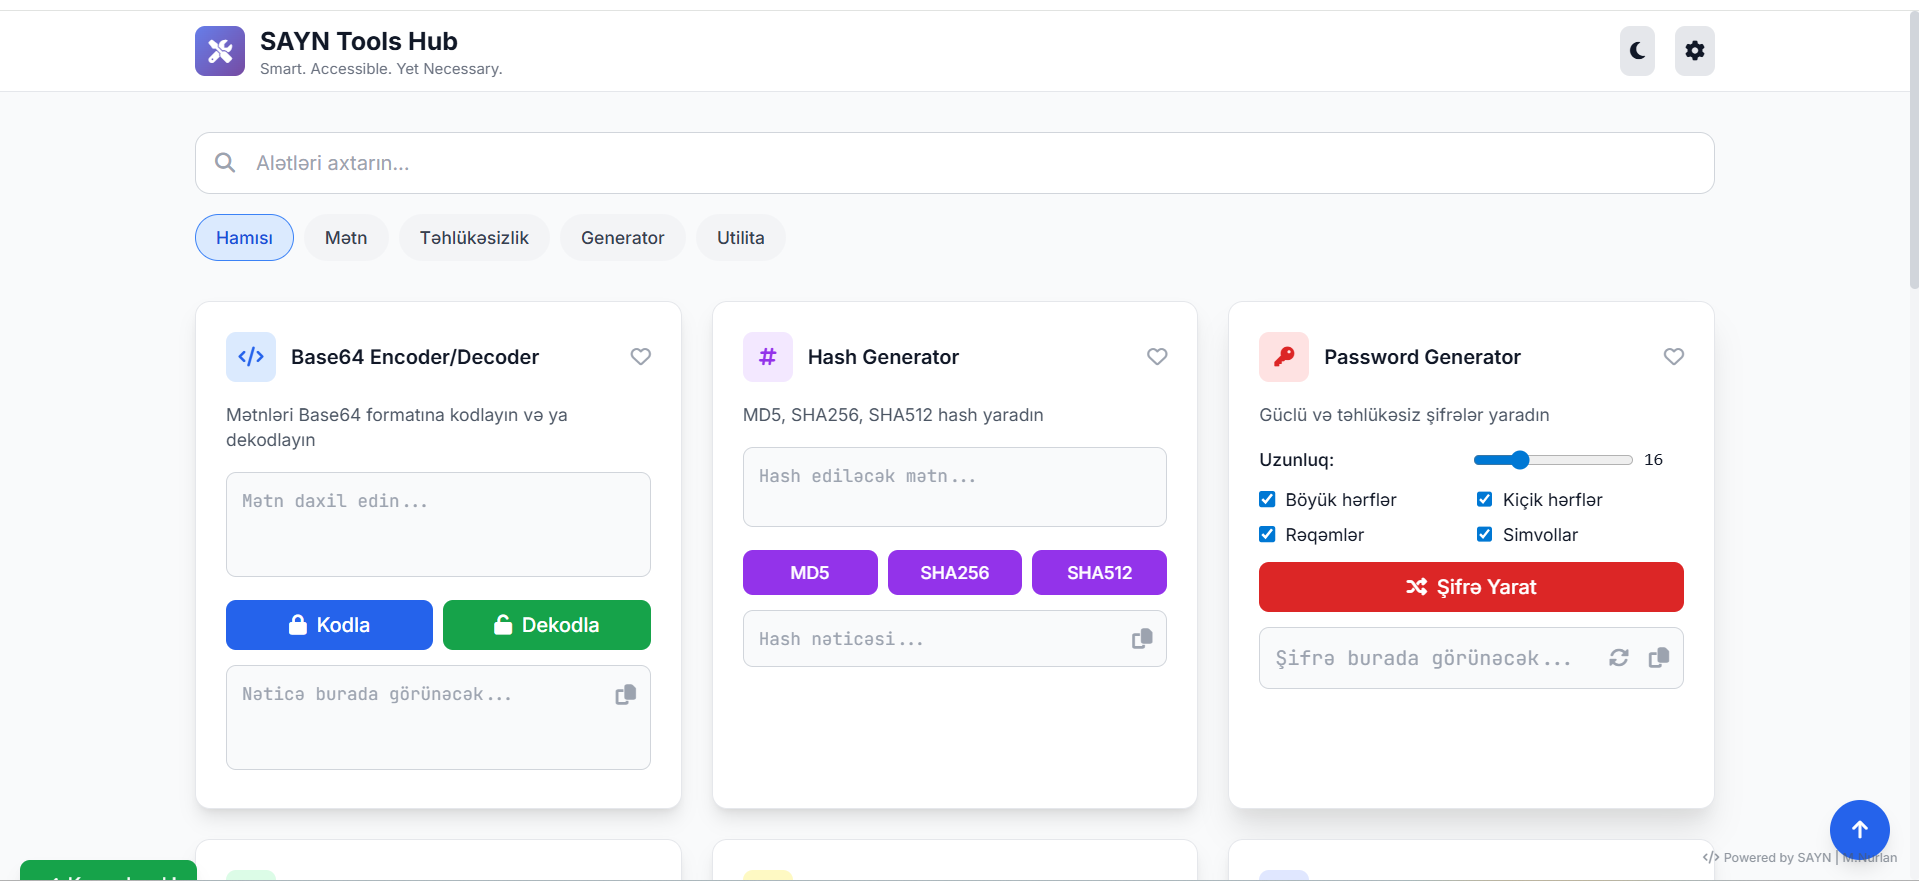Open settings with the gear icon

click(x=1694, y=51)
